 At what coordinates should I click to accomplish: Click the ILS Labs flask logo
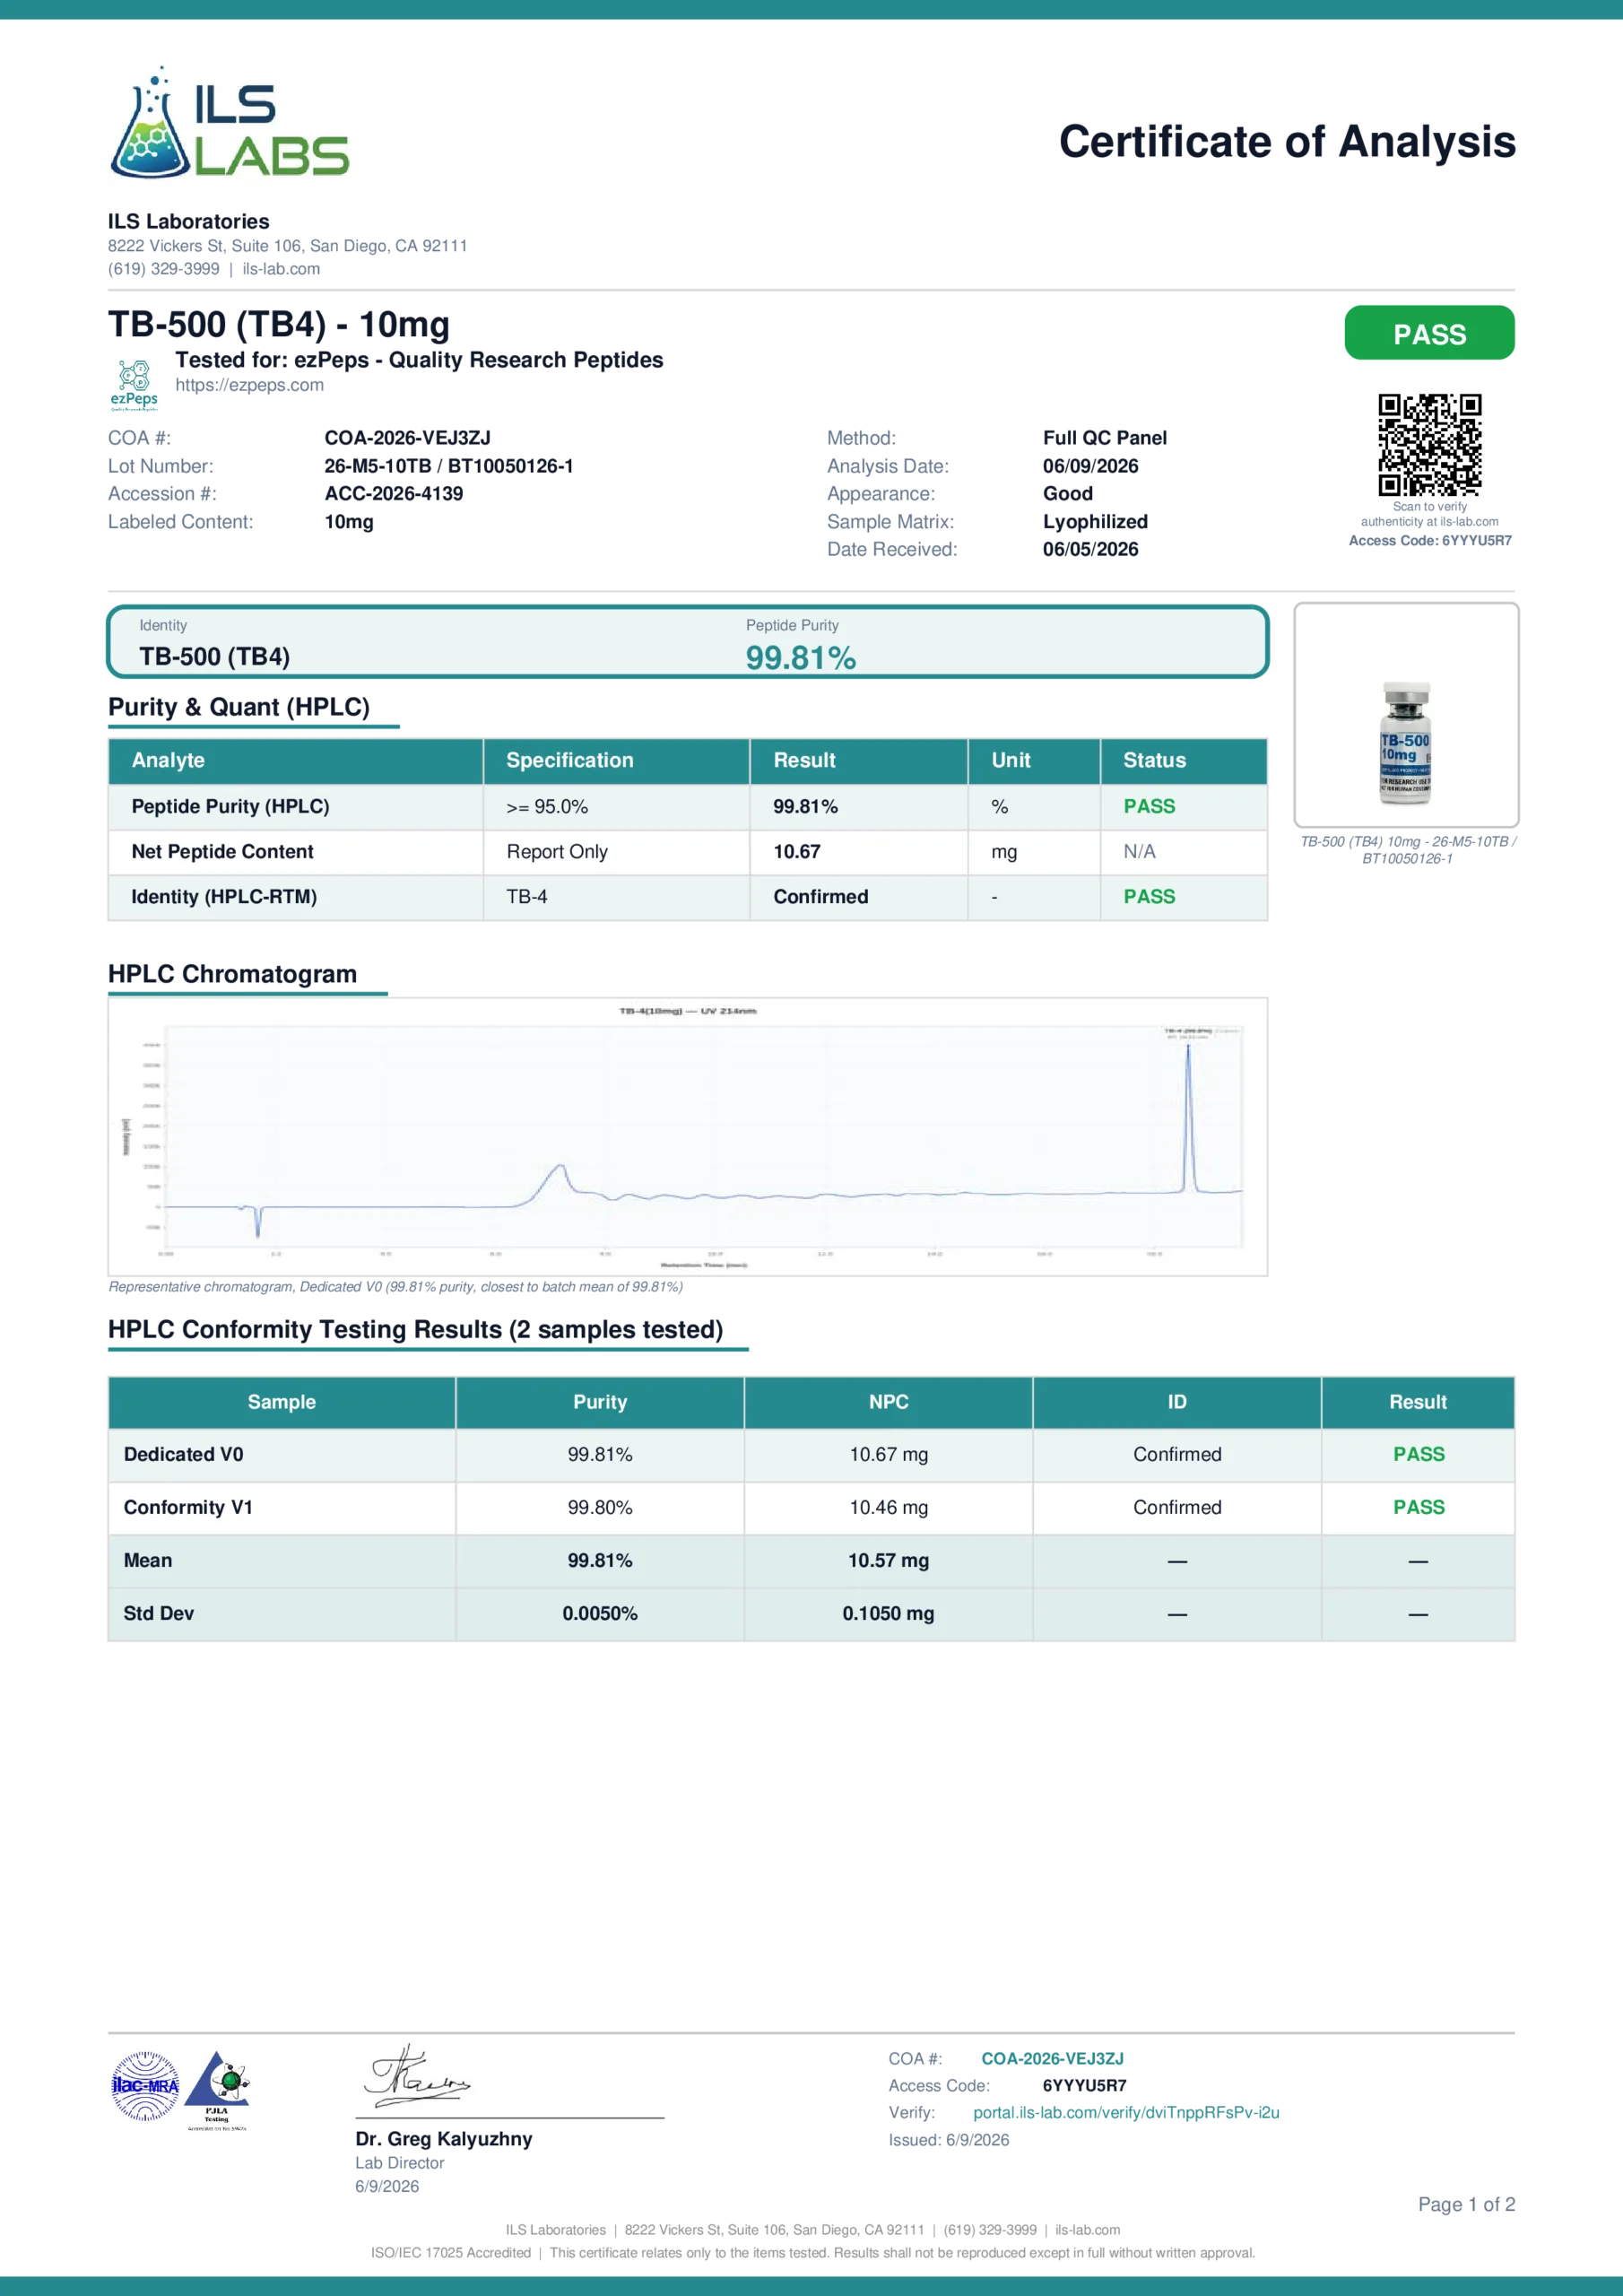click(230, 124)
